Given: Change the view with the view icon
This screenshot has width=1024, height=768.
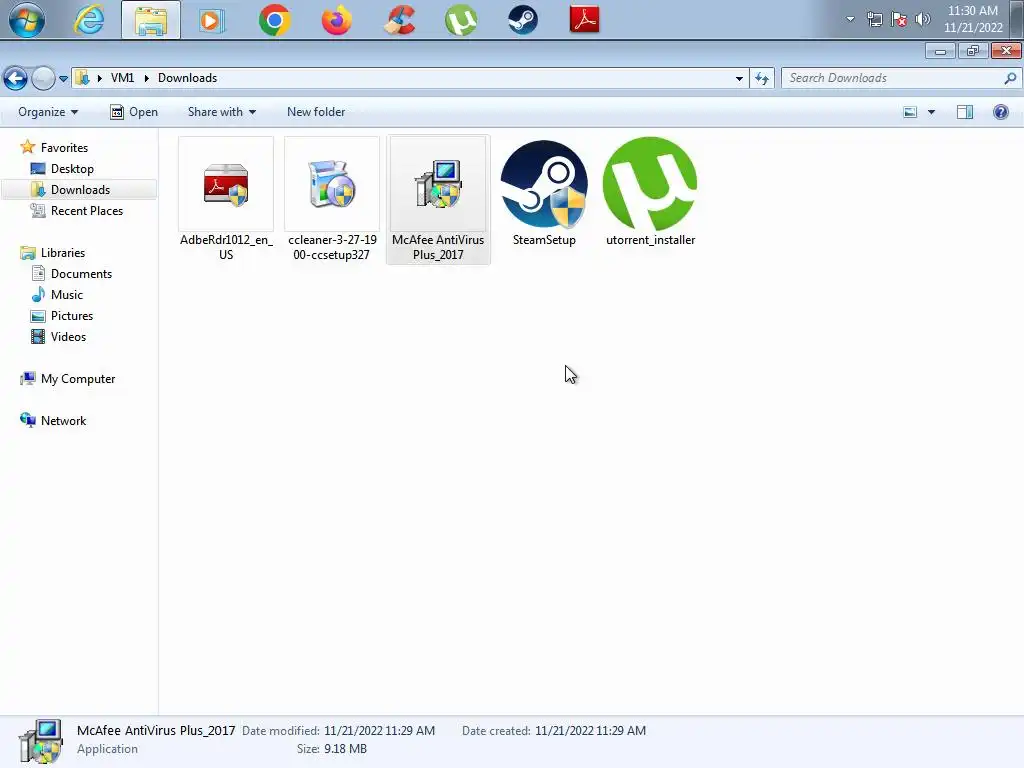Looking at the screenshot, I should point(910,112).
